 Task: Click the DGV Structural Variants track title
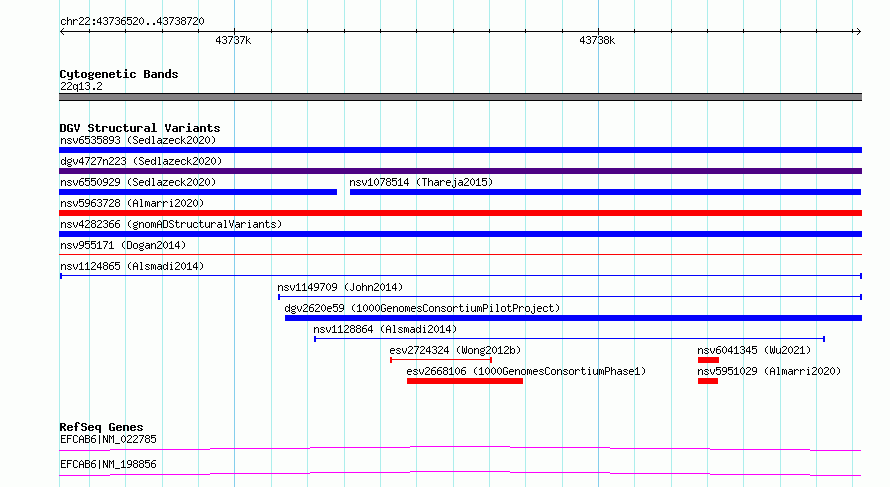point(140,128)
